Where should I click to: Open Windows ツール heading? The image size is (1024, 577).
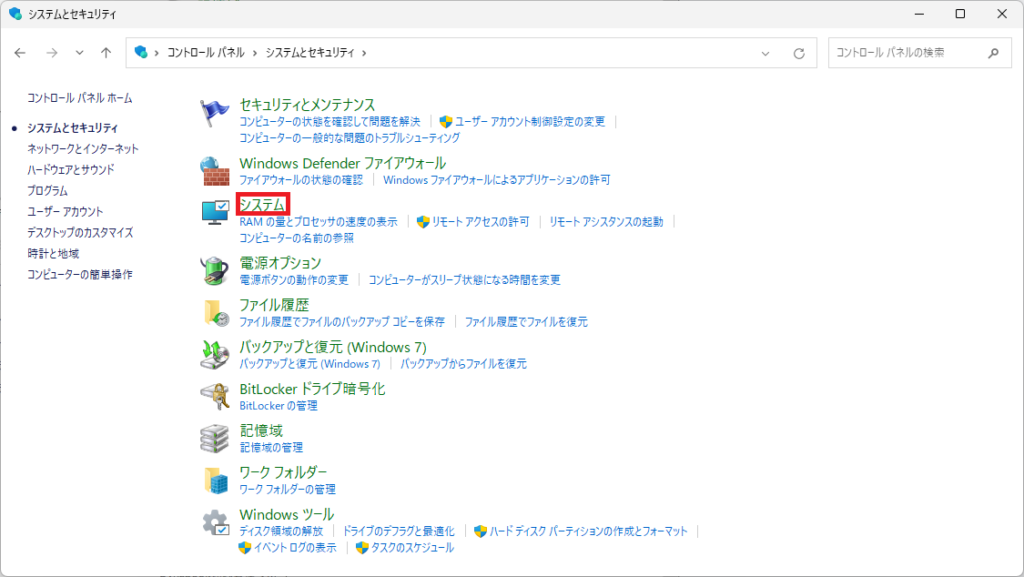pos(287,514)
